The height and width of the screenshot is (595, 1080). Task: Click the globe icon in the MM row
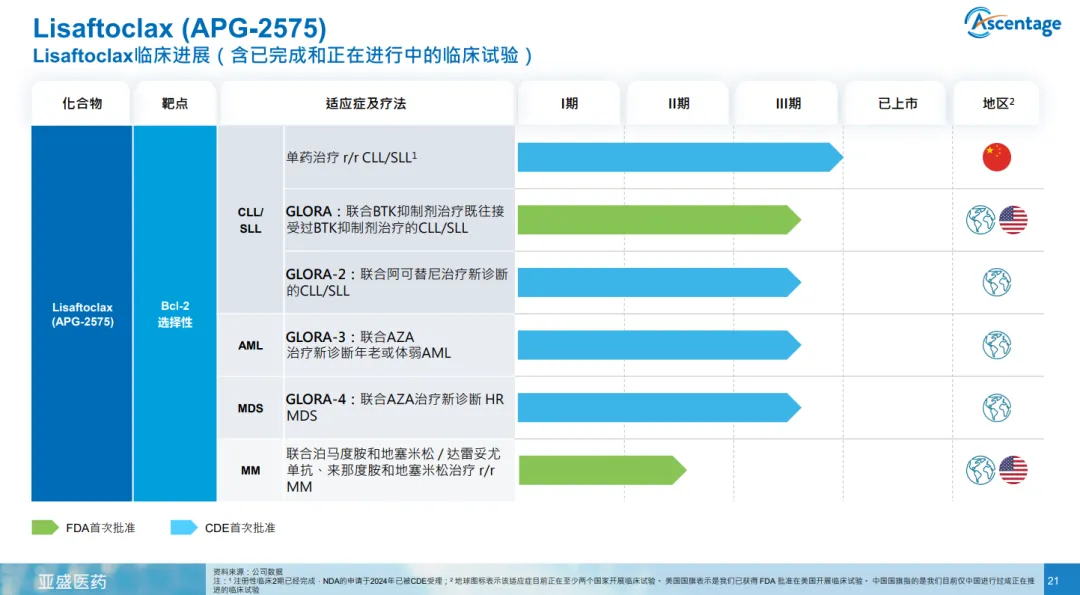pos(980,470)
